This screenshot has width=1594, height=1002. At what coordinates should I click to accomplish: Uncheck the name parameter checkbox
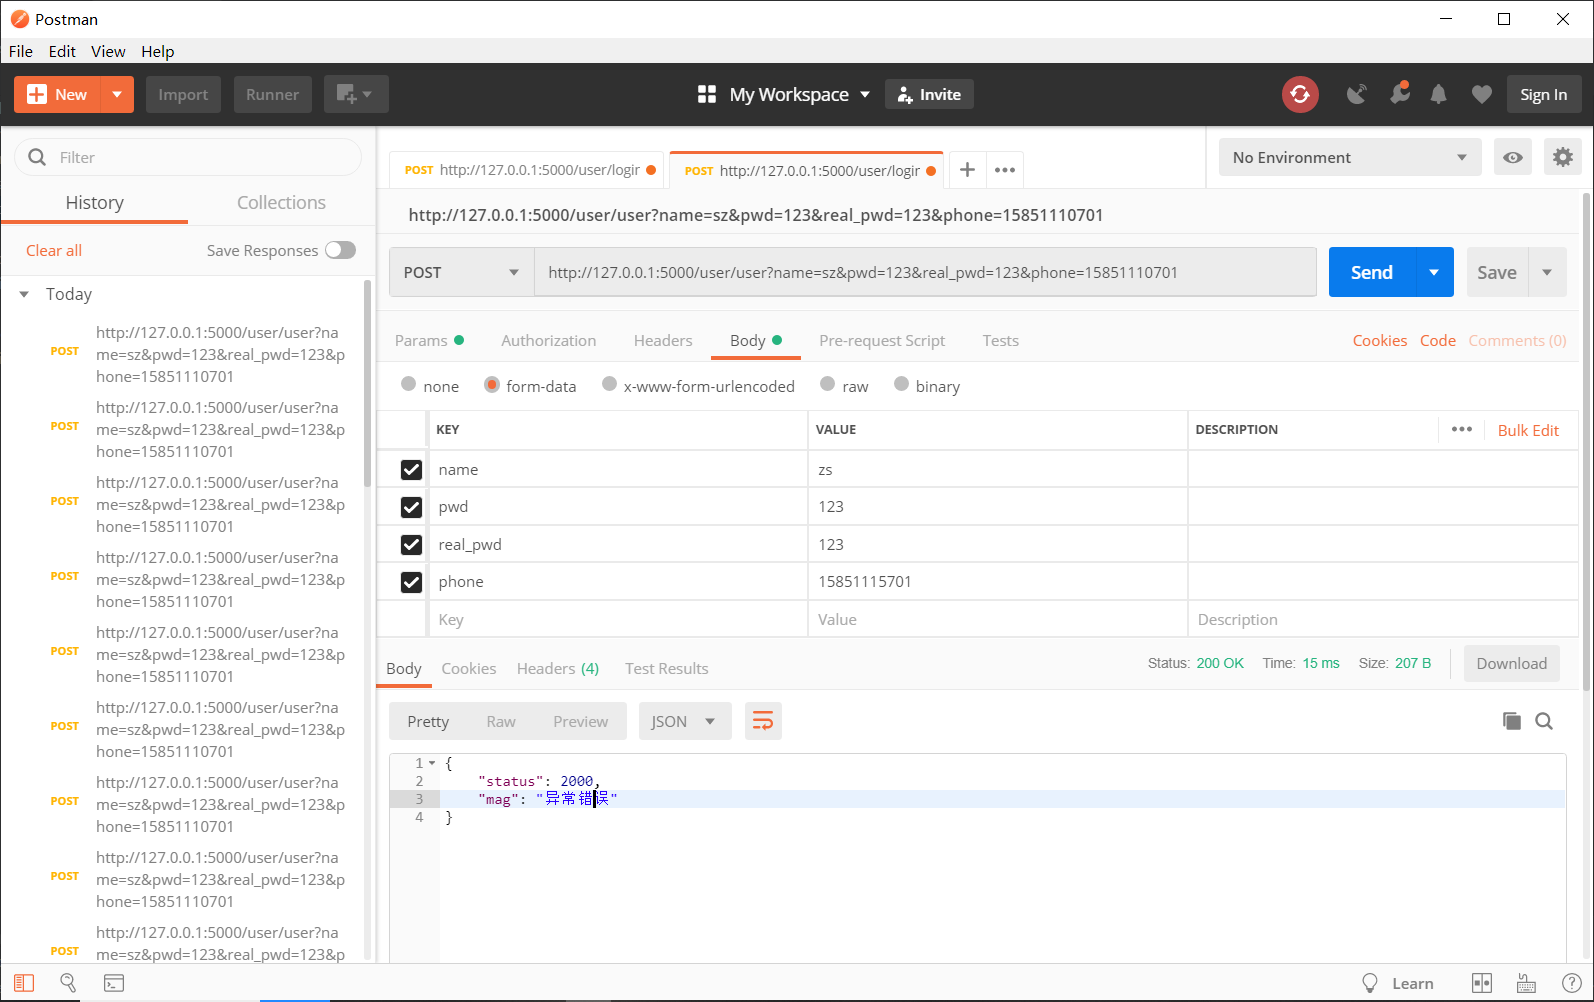point(411,470)
